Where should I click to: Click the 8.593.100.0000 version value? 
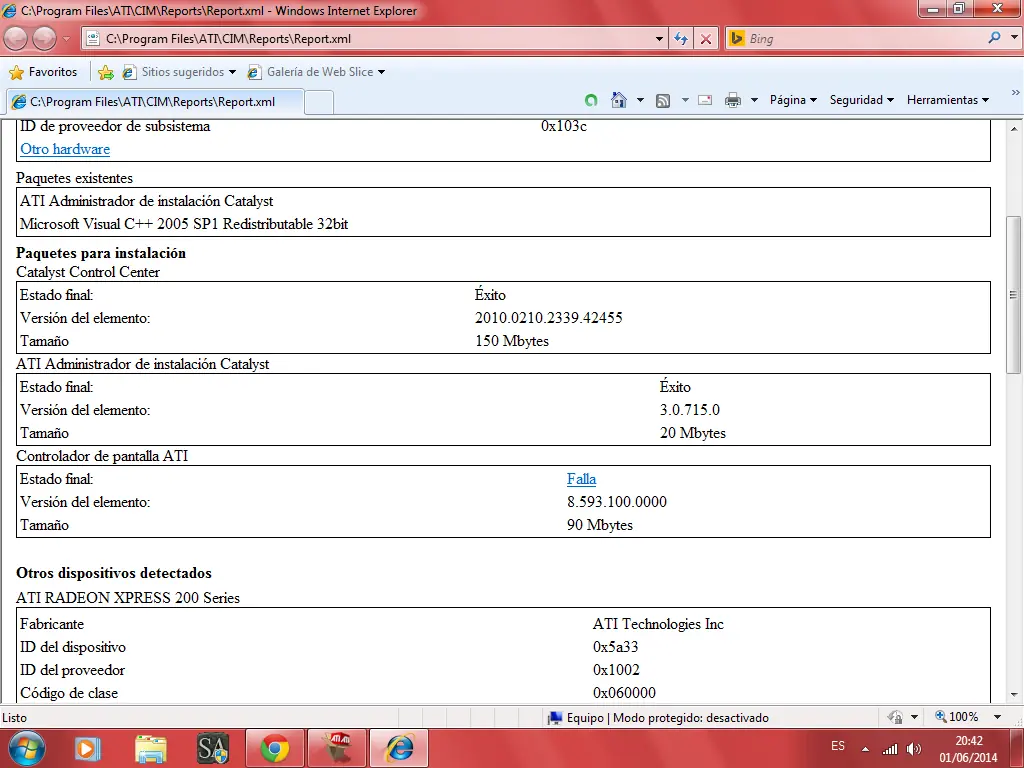pyautogui.click(x=616, y=502)
